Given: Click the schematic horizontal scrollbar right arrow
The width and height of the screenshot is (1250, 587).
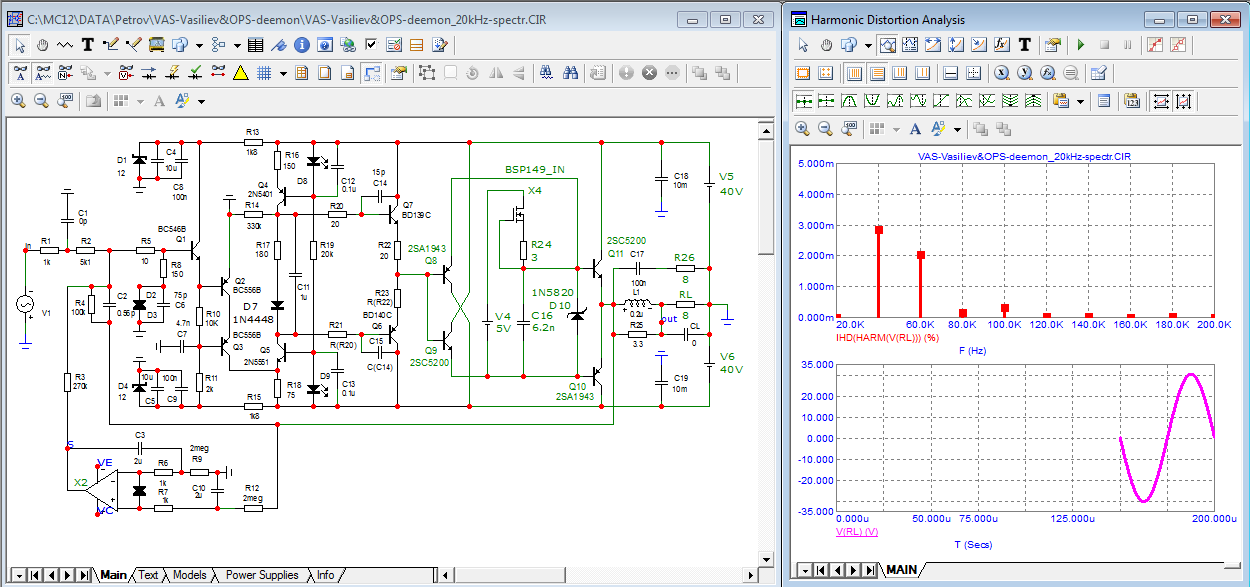Looking at the screenshot, I should (748, 575).
